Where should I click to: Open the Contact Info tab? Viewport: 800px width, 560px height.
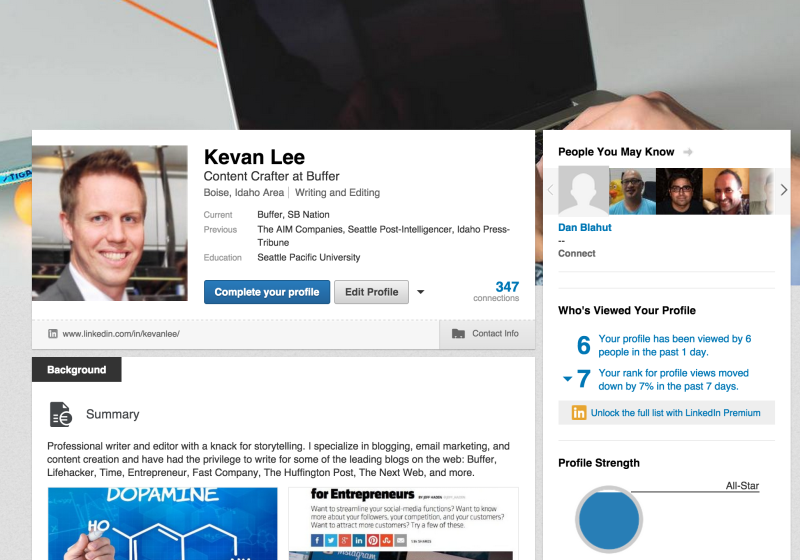(x=487, y=334)
